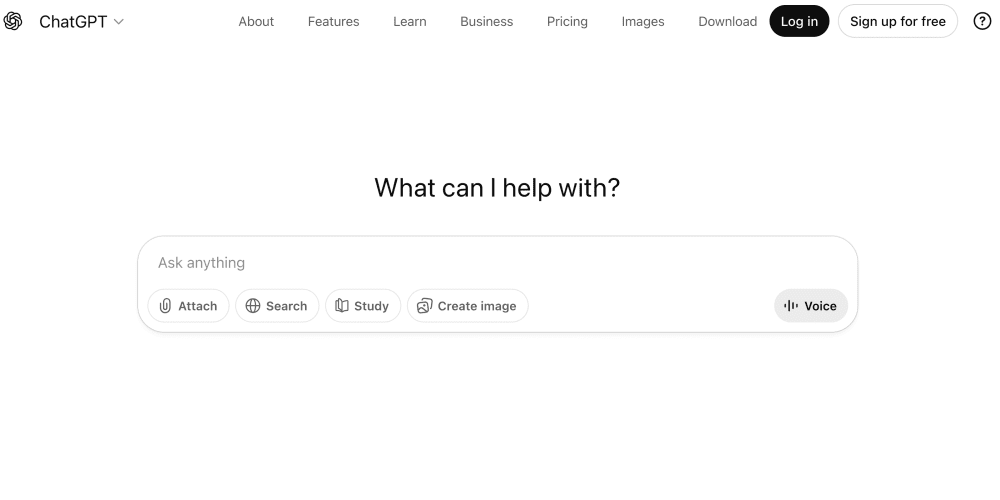
Task: Select the Create image button
Action: pos(467,305)
